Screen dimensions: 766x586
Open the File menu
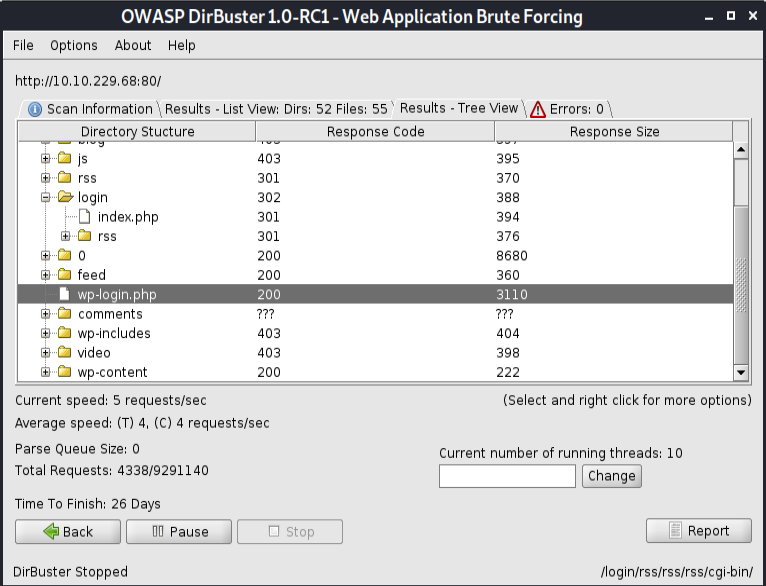click(x=23, y=45)
